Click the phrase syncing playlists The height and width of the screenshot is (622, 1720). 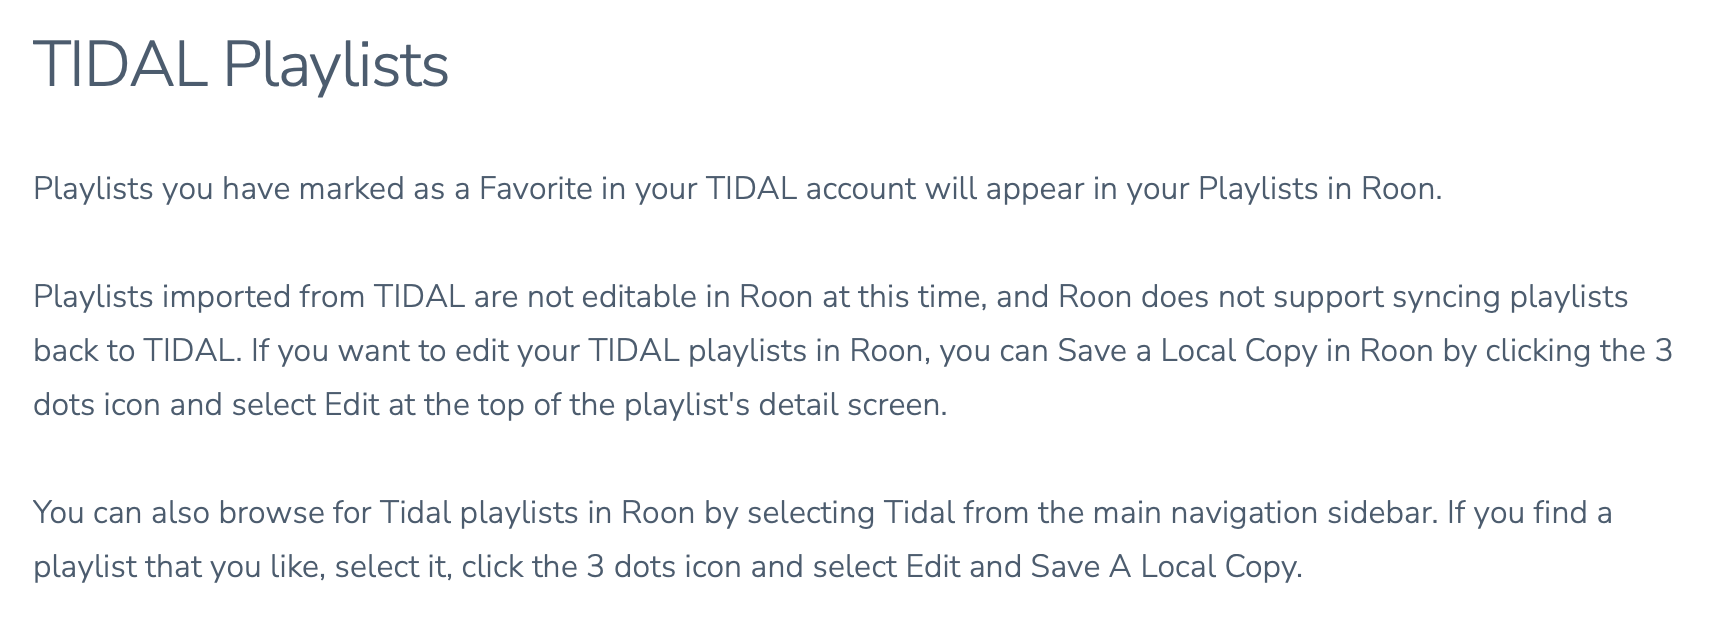1510,297
